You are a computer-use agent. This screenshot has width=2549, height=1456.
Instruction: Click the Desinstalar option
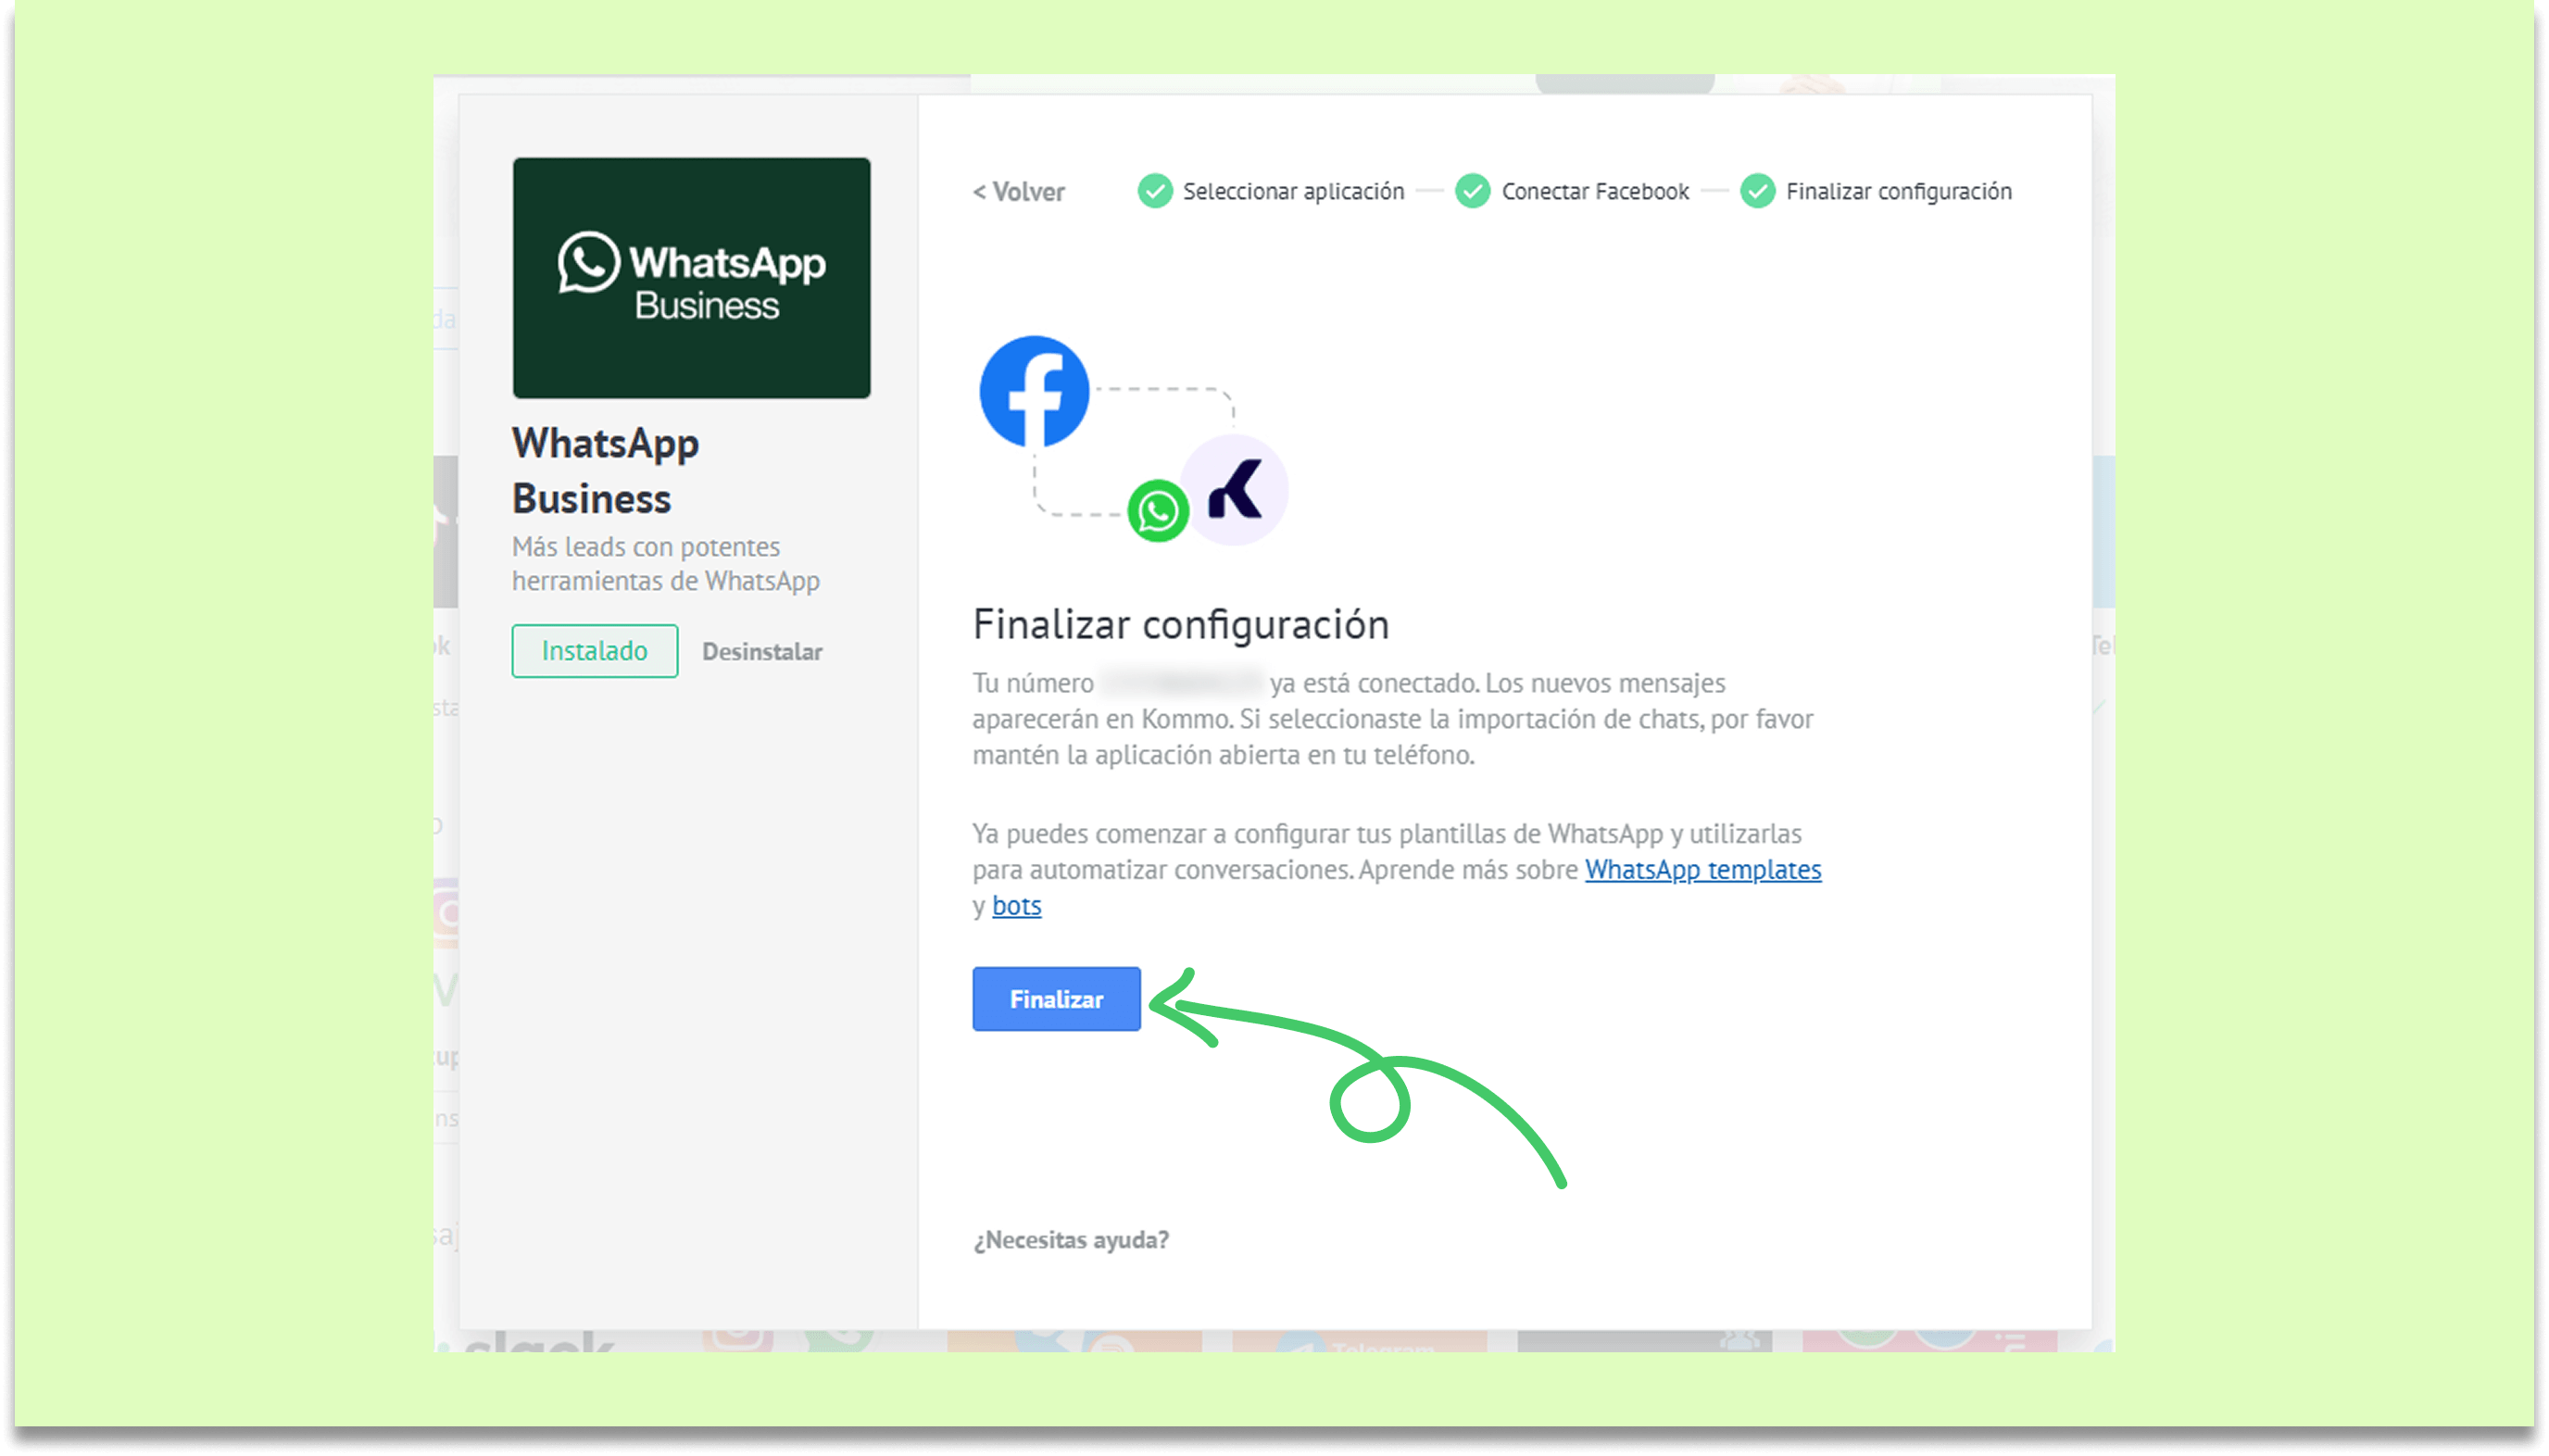(x=761, y=651)
